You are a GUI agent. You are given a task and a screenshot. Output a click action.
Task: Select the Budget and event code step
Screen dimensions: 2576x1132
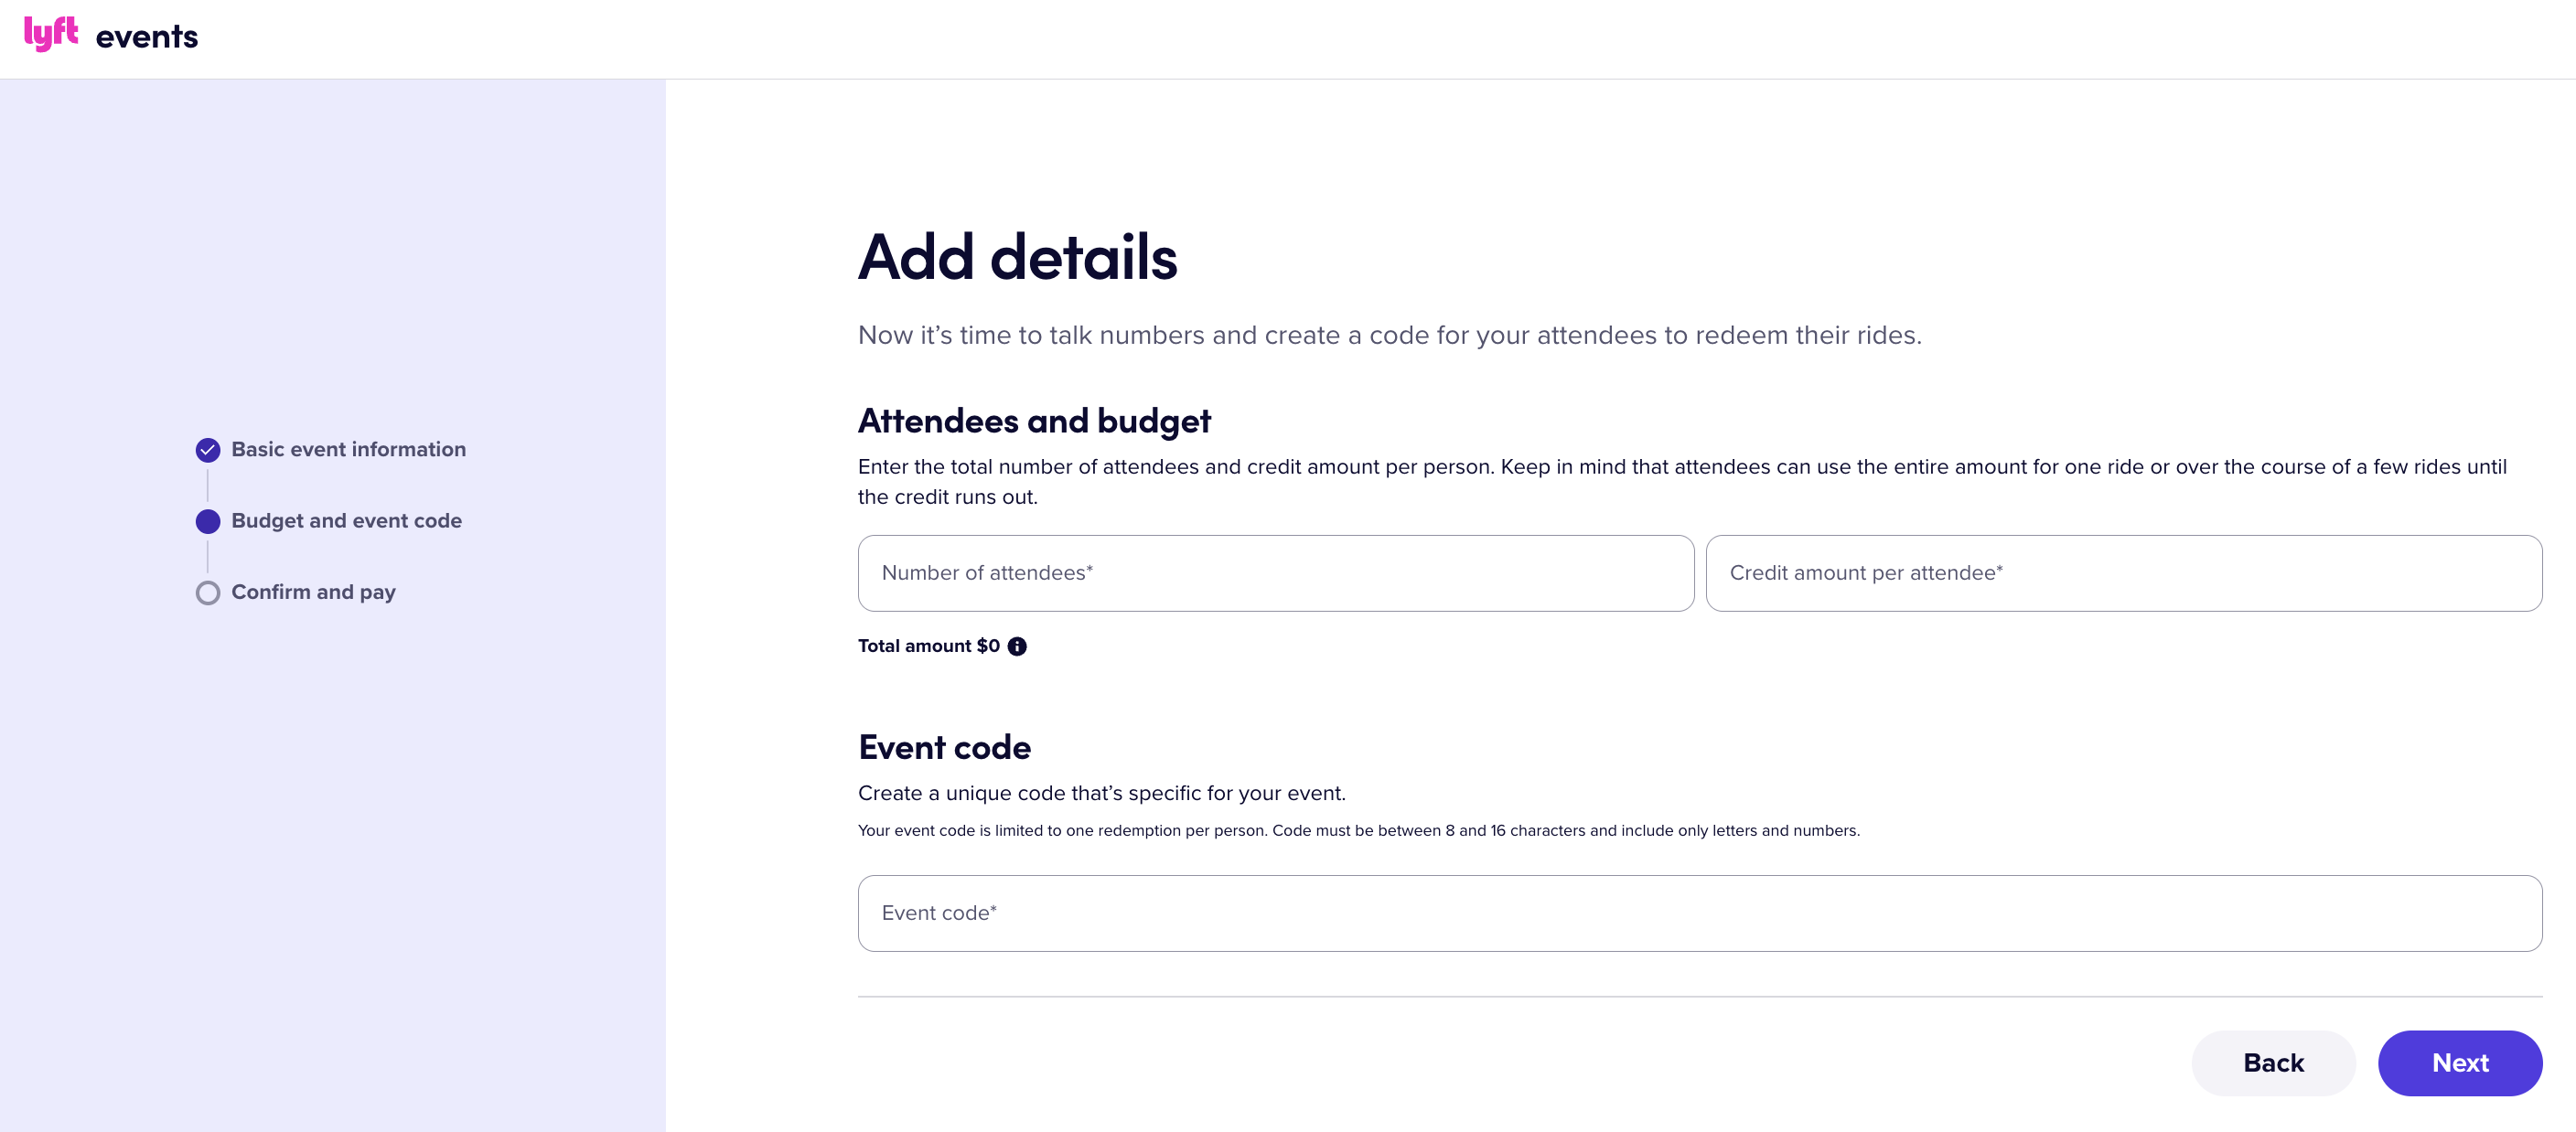pyautogui.click(x=346, y=520)
